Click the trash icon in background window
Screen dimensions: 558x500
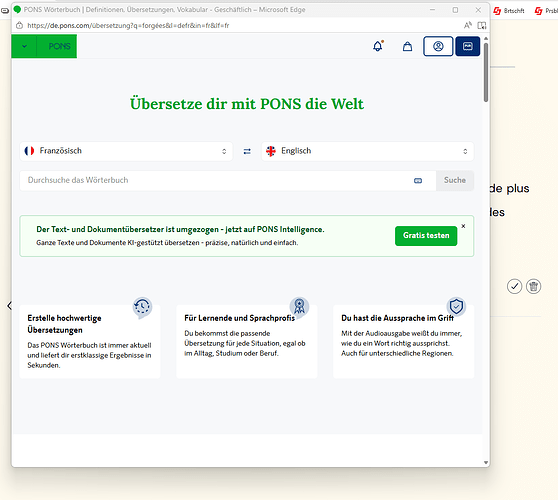[x=533, y=286]
